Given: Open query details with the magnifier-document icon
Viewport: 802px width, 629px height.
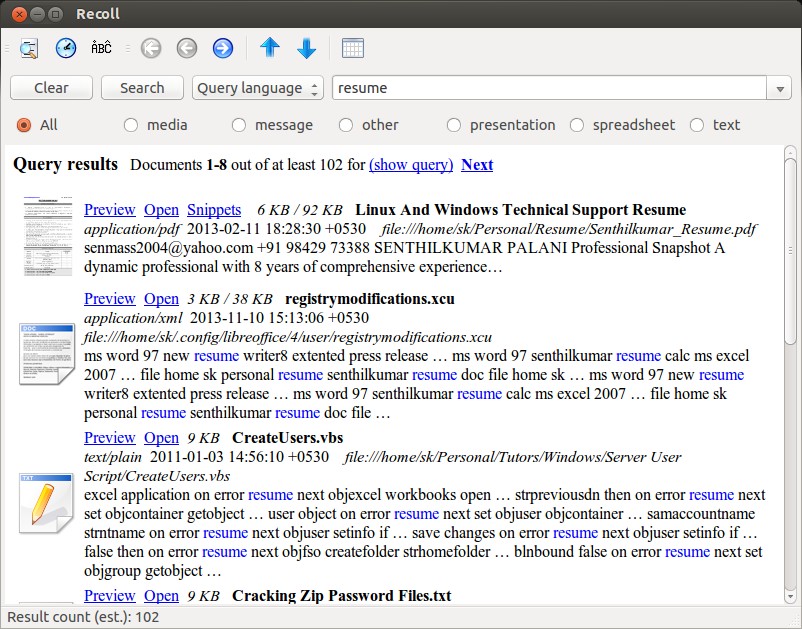Looking at the screenshot, I should pos(27,47).
